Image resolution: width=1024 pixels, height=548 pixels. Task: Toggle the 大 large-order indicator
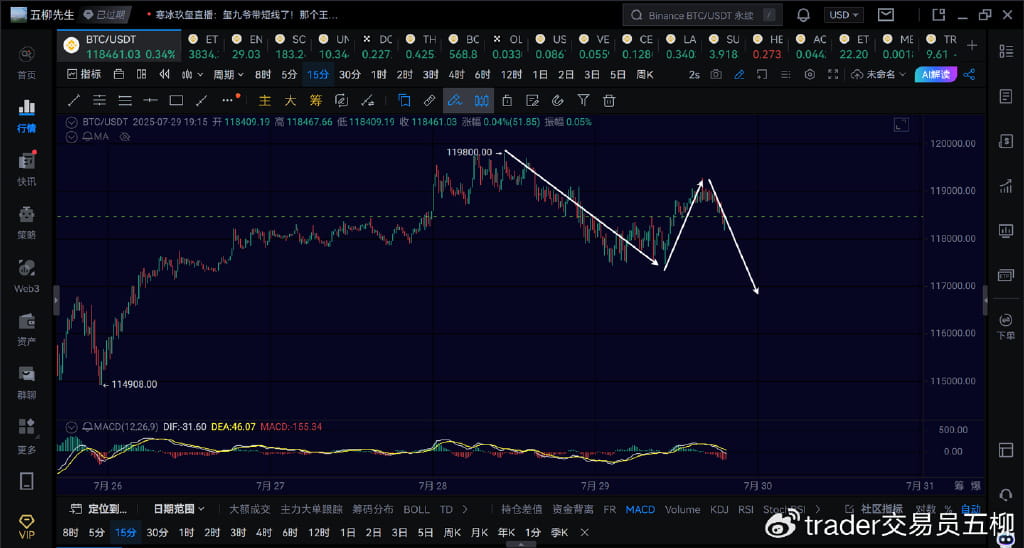(x=290, y=101)
